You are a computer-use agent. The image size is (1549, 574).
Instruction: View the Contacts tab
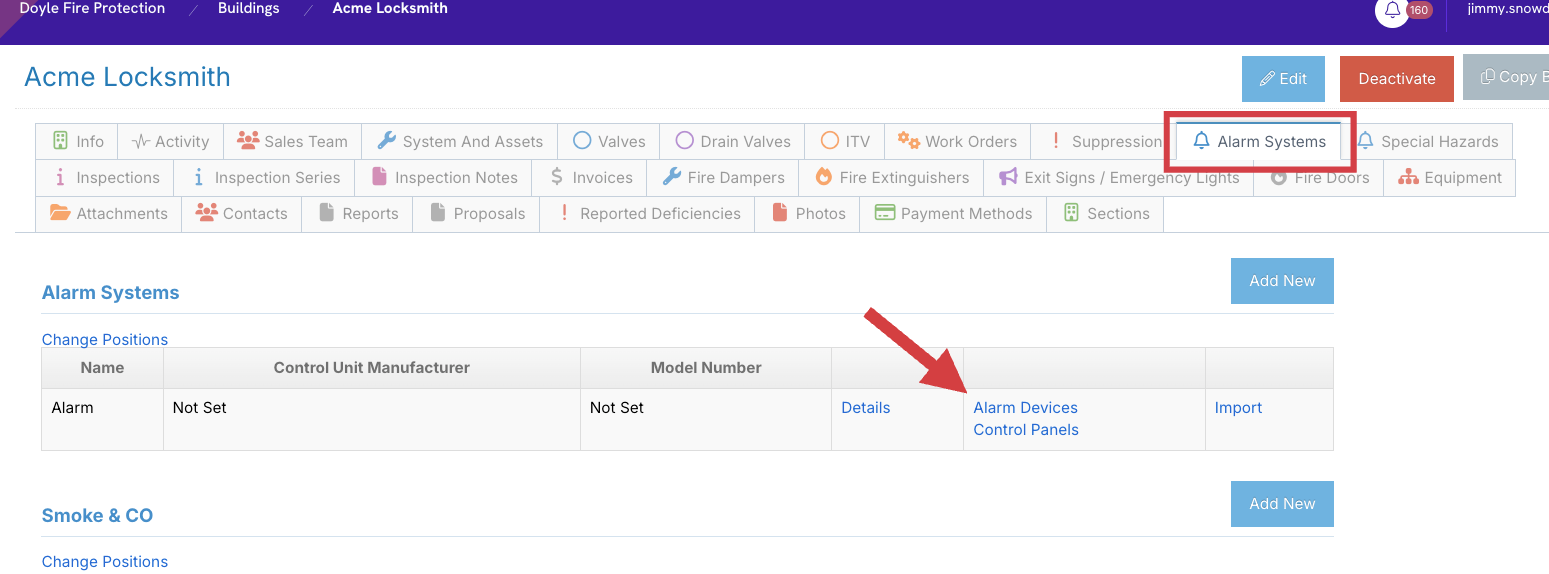(x=241, y=213)
